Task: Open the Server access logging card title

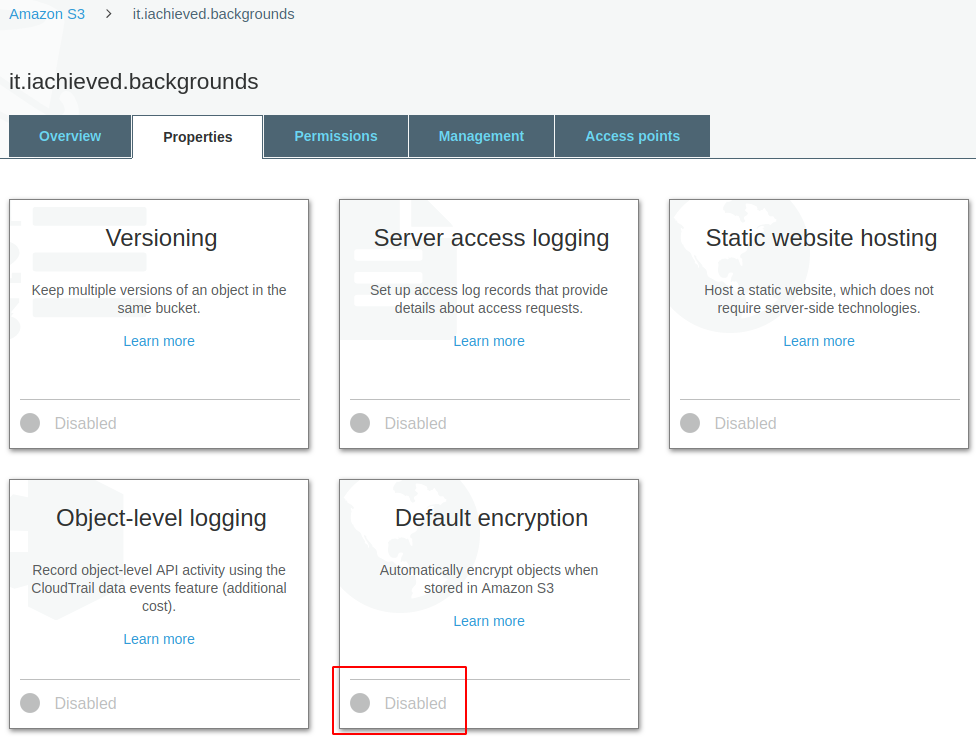Action: [x=491, y=238]
